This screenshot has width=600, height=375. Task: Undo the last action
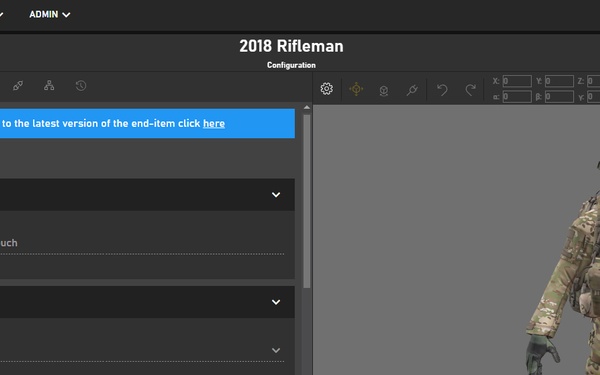coord(442,90)
